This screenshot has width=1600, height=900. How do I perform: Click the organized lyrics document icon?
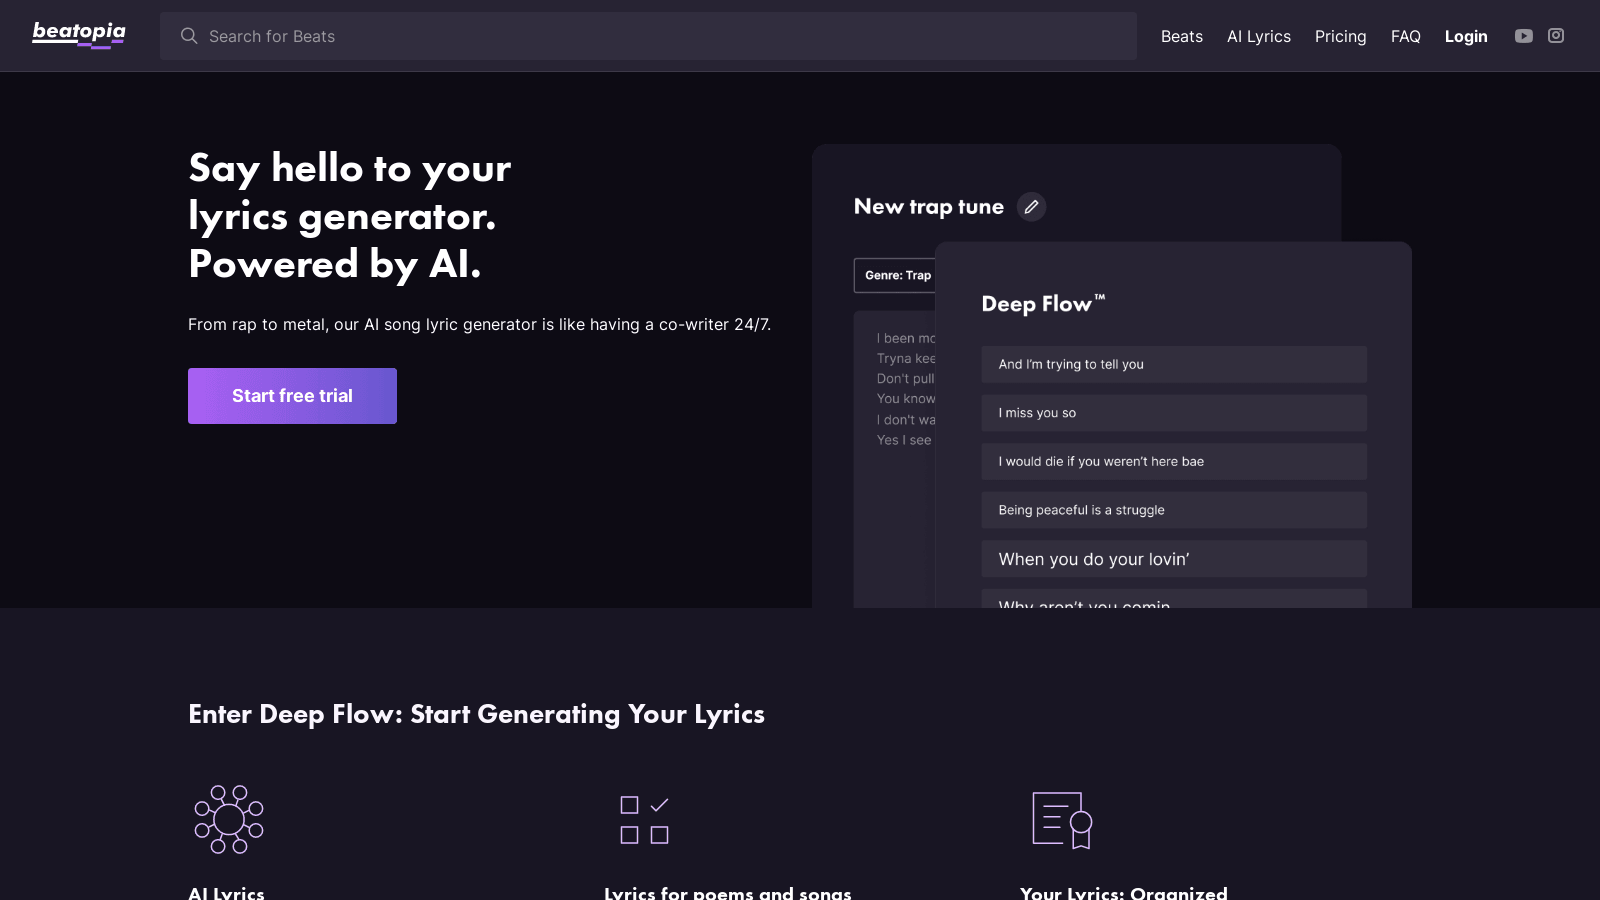[x=1062, y=820]
